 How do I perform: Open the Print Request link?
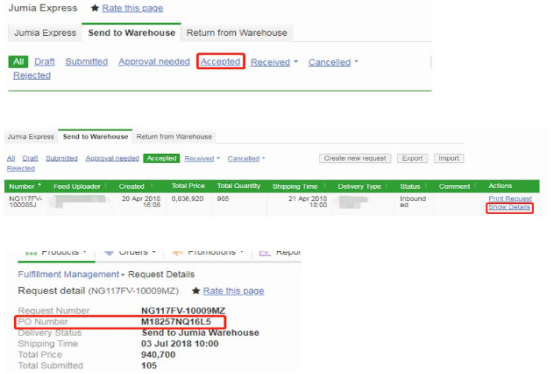pyautogui.click(x=510, y=199)
